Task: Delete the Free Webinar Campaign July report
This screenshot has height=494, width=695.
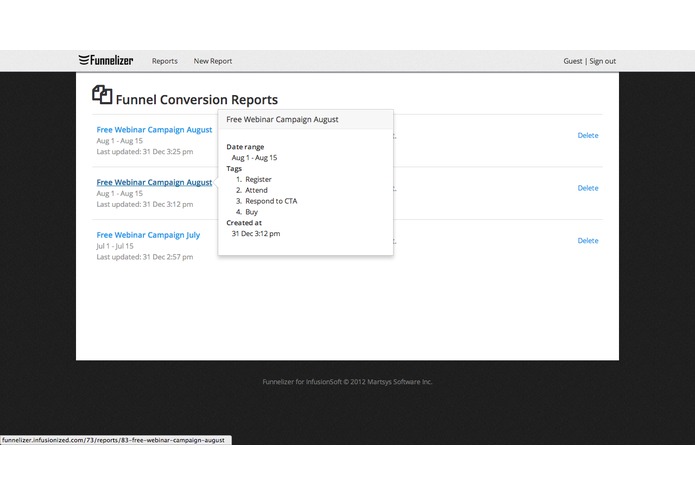Action: coord(588,241)
